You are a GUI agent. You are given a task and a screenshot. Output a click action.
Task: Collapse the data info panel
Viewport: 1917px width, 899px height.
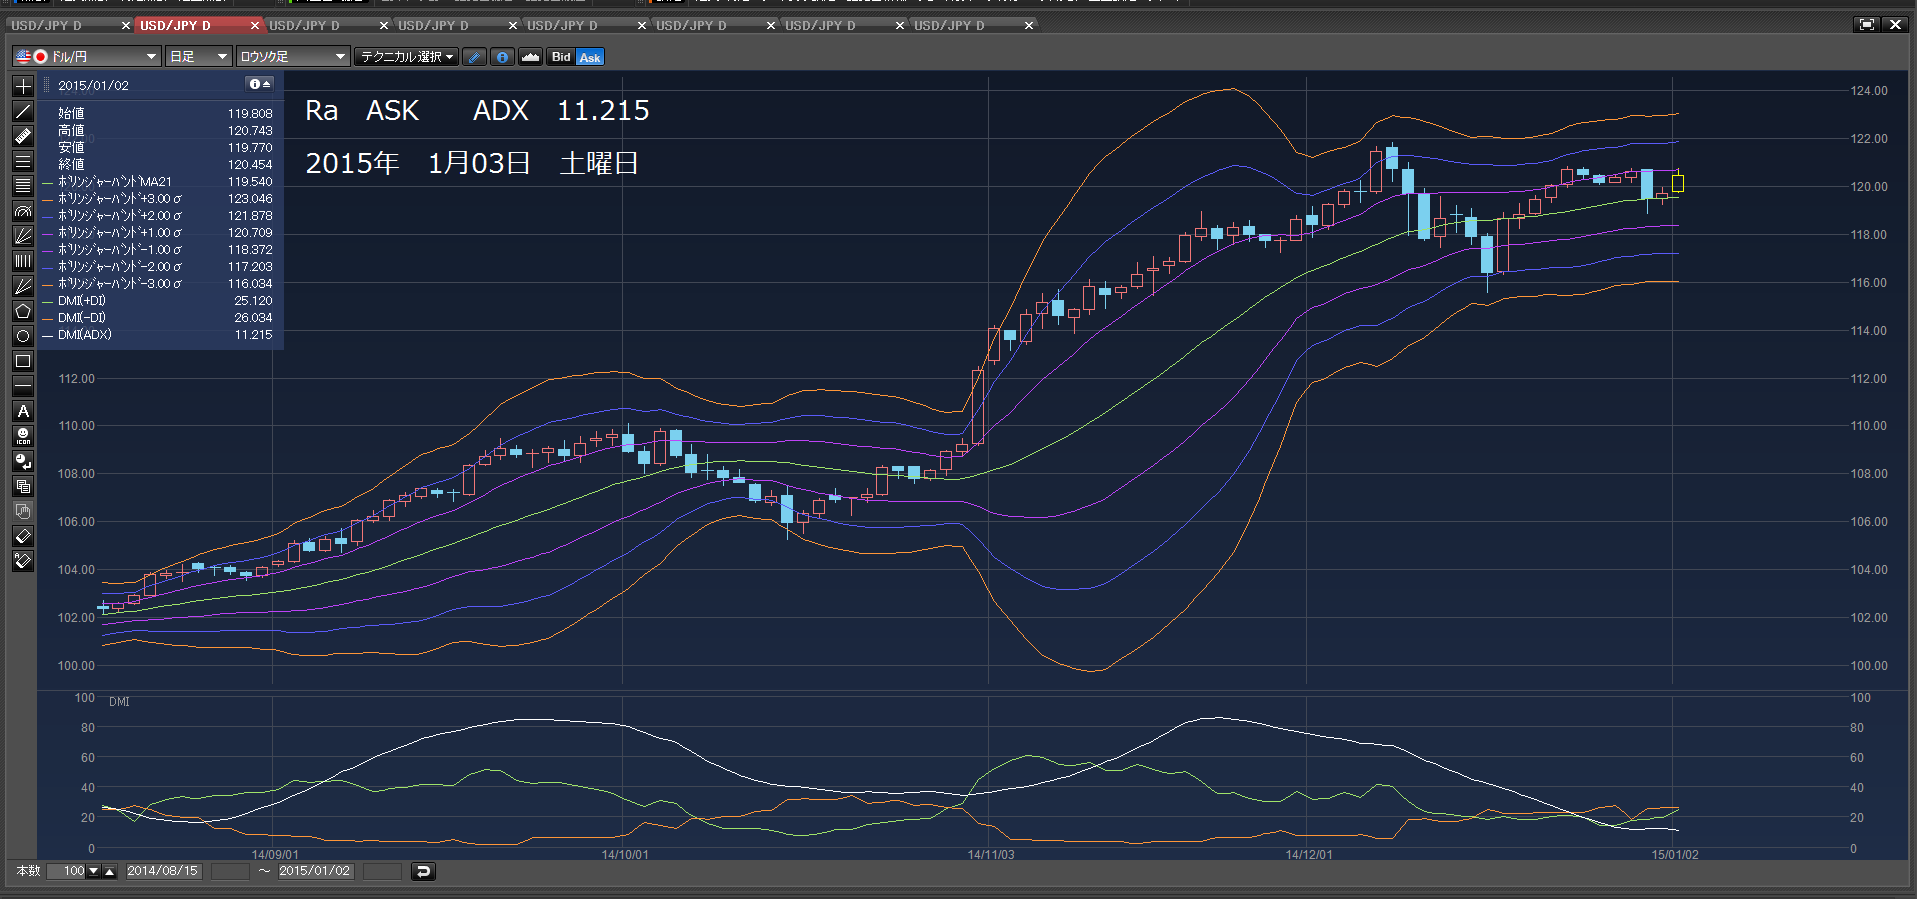260,84
